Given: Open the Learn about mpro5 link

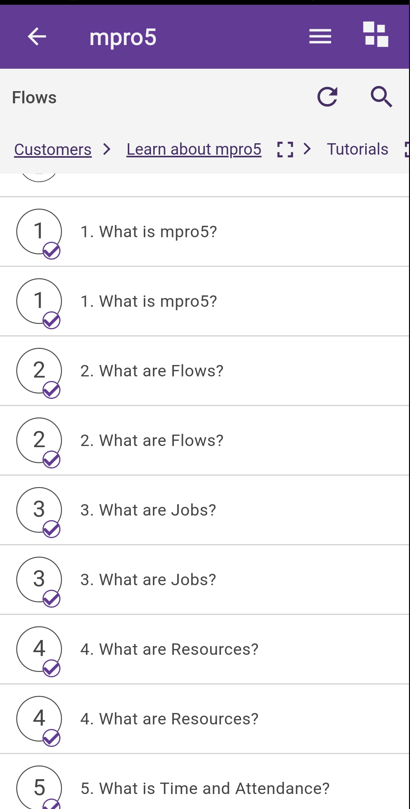Looking at the screenshot, I should [194, 150].
